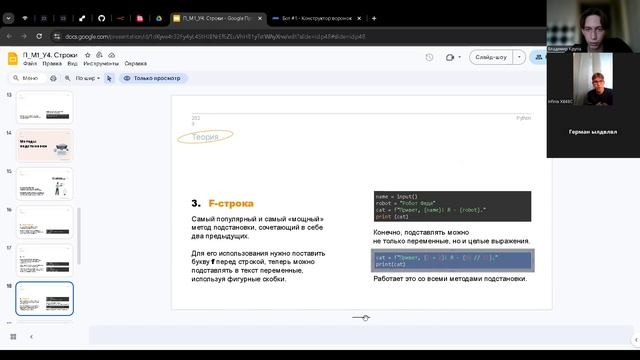Click the highlighted second code block
The width and height of the screenshot is (640, 360).
coord(453,260)
